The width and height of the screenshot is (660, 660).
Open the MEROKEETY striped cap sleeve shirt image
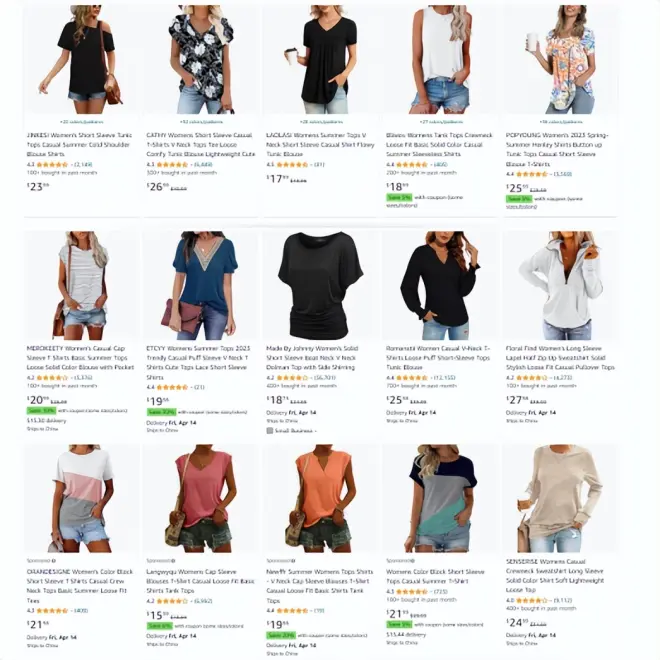82,285
